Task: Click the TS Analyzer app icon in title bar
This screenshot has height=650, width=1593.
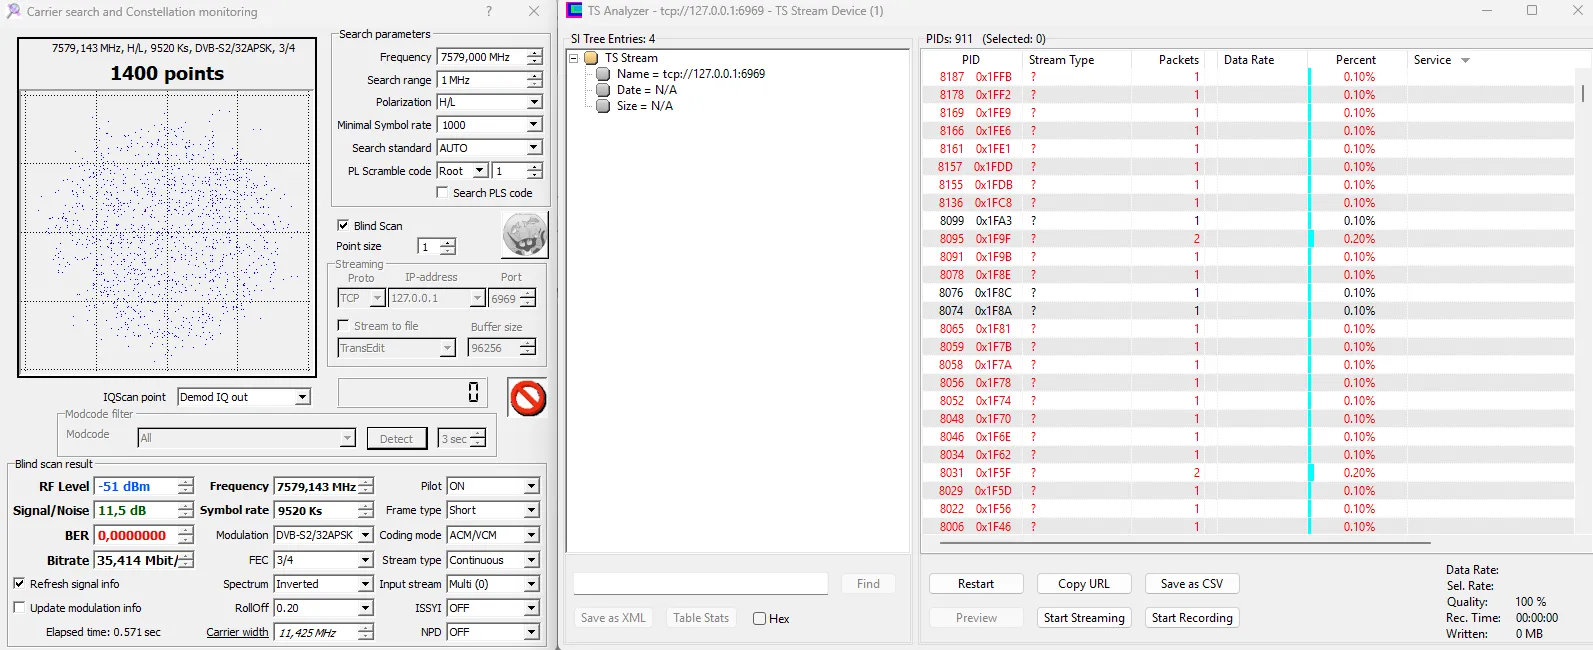Action: 574,11
